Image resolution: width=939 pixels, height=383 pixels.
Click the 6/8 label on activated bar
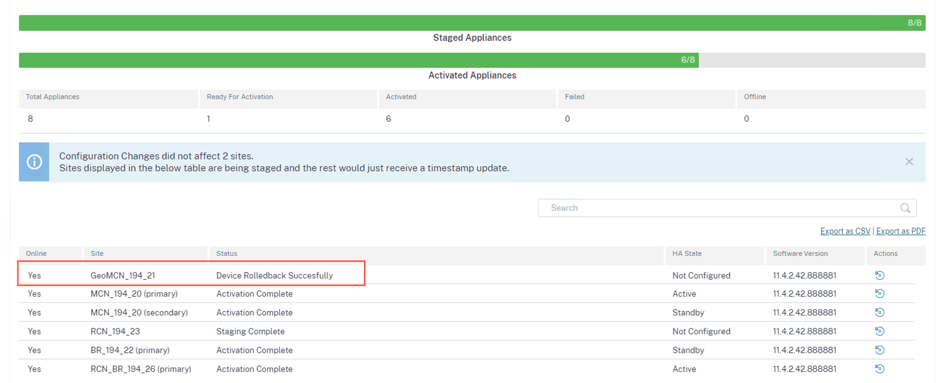coord(688,60)
